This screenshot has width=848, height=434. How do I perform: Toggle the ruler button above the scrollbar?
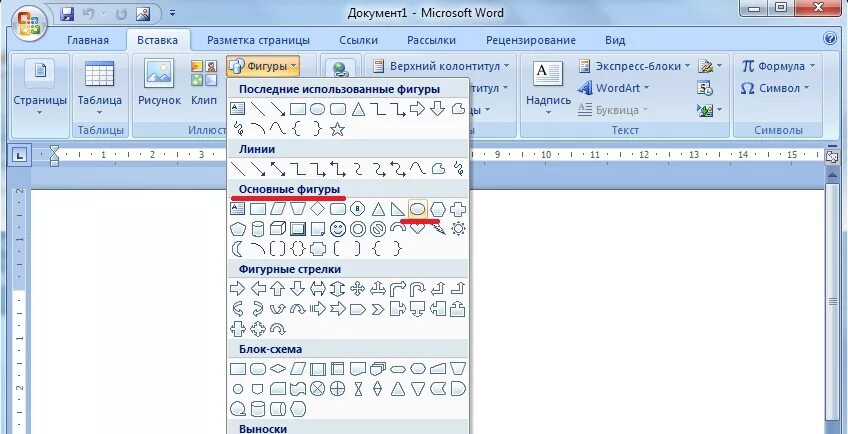[x=831, y=156]
